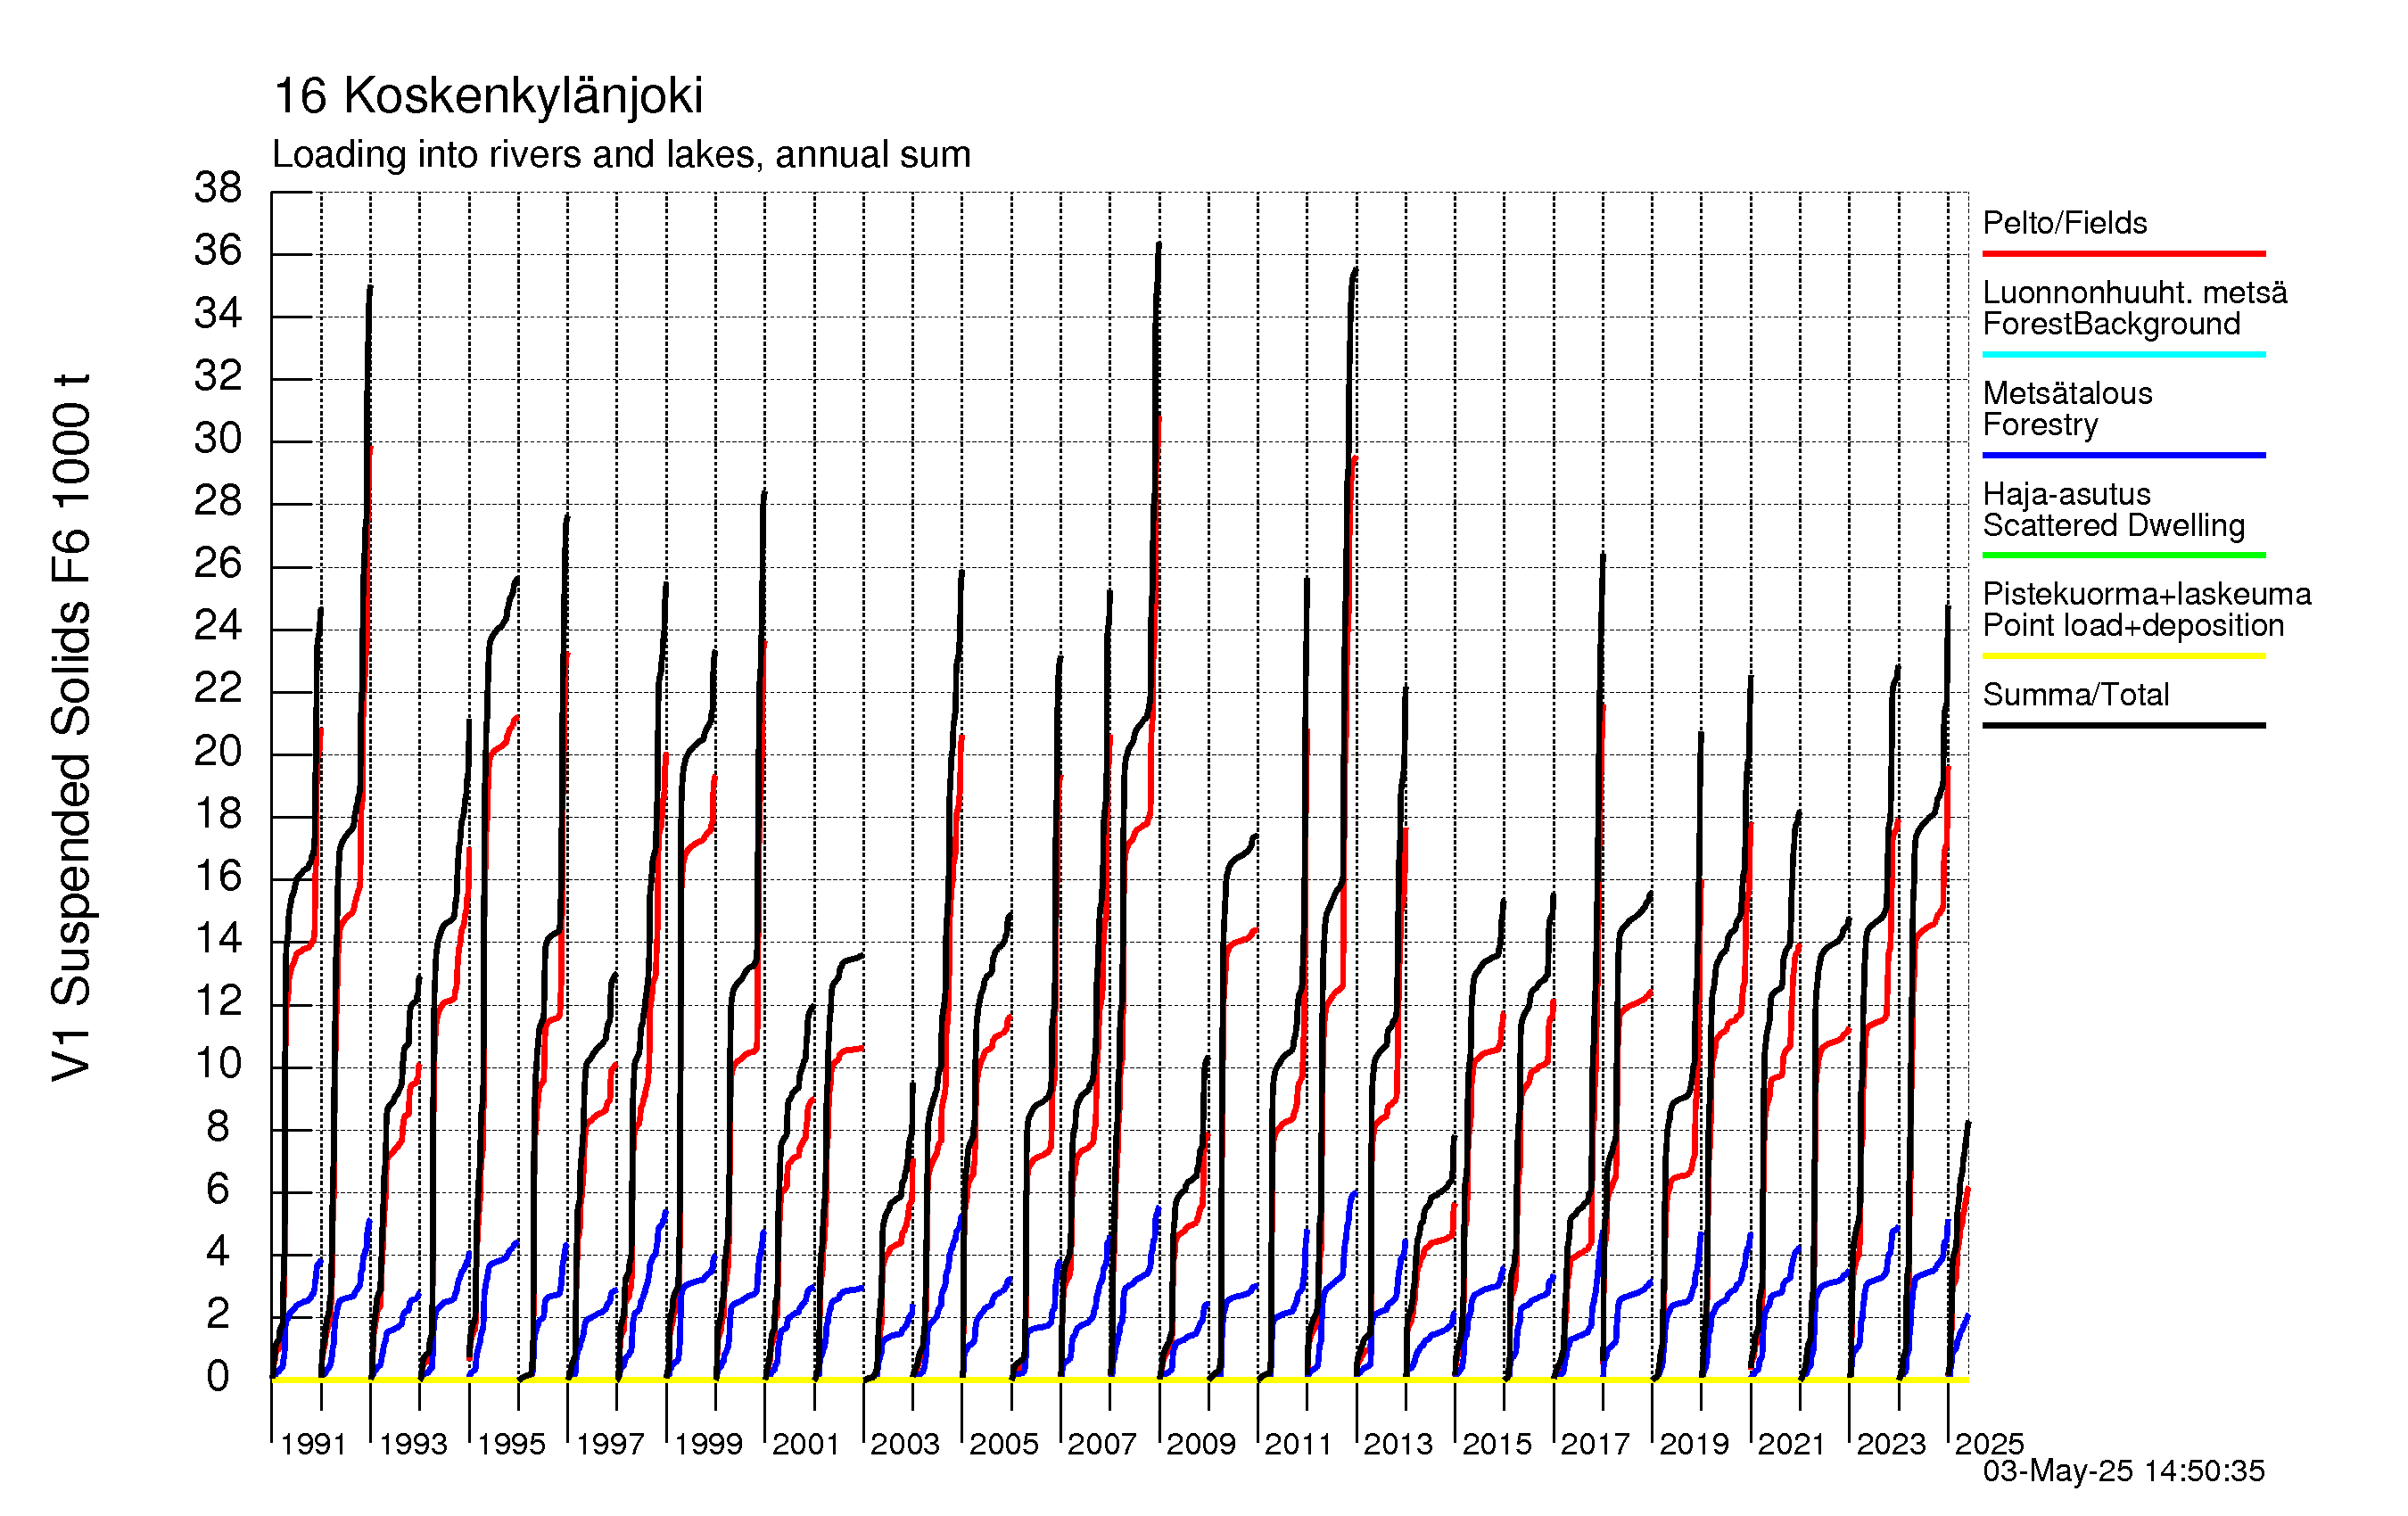Image resolution: width=2408 pixels, height=1516 pixels.
Task: Select the 'ForestBackground' legend label
Action: (x=2111, y=324)
